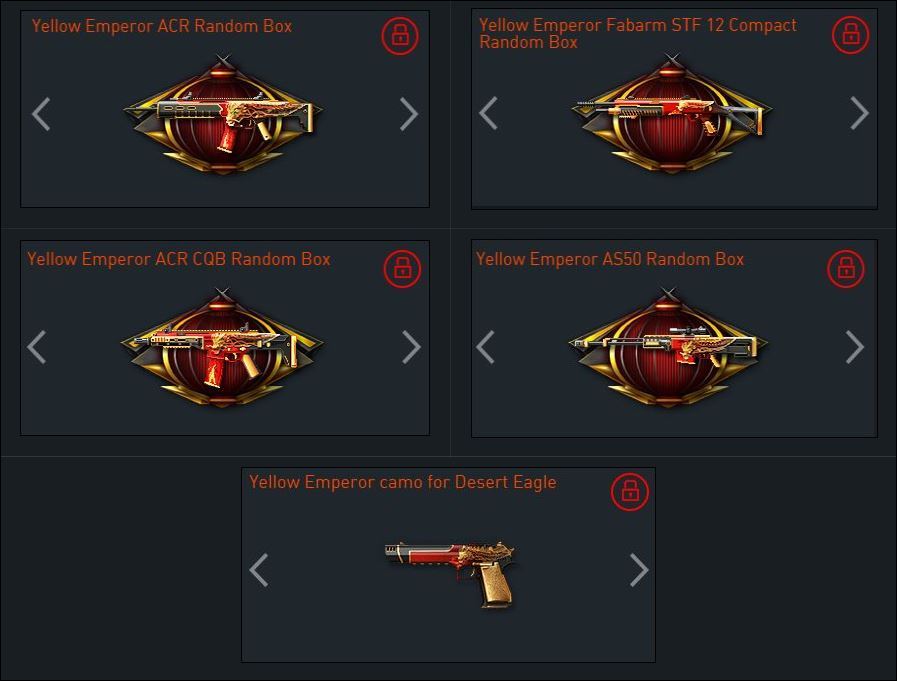View next Desert Eagle camo slide

click(x=638, y=570)
